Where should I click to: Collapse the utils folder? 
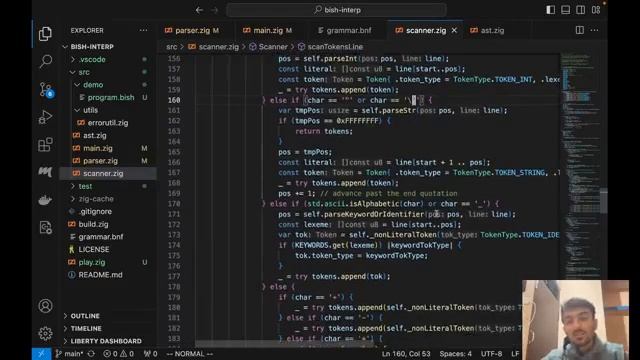tap(90, 110)
